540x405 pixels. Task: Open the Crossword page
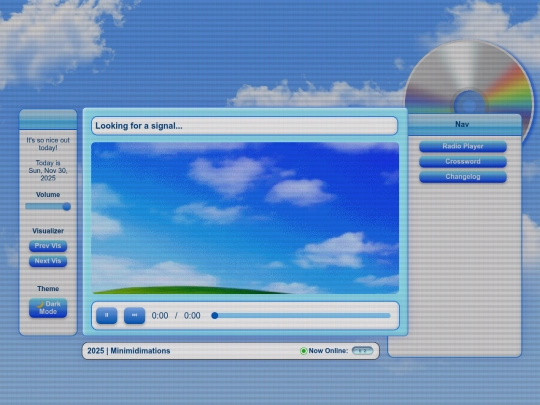[463, 162]
